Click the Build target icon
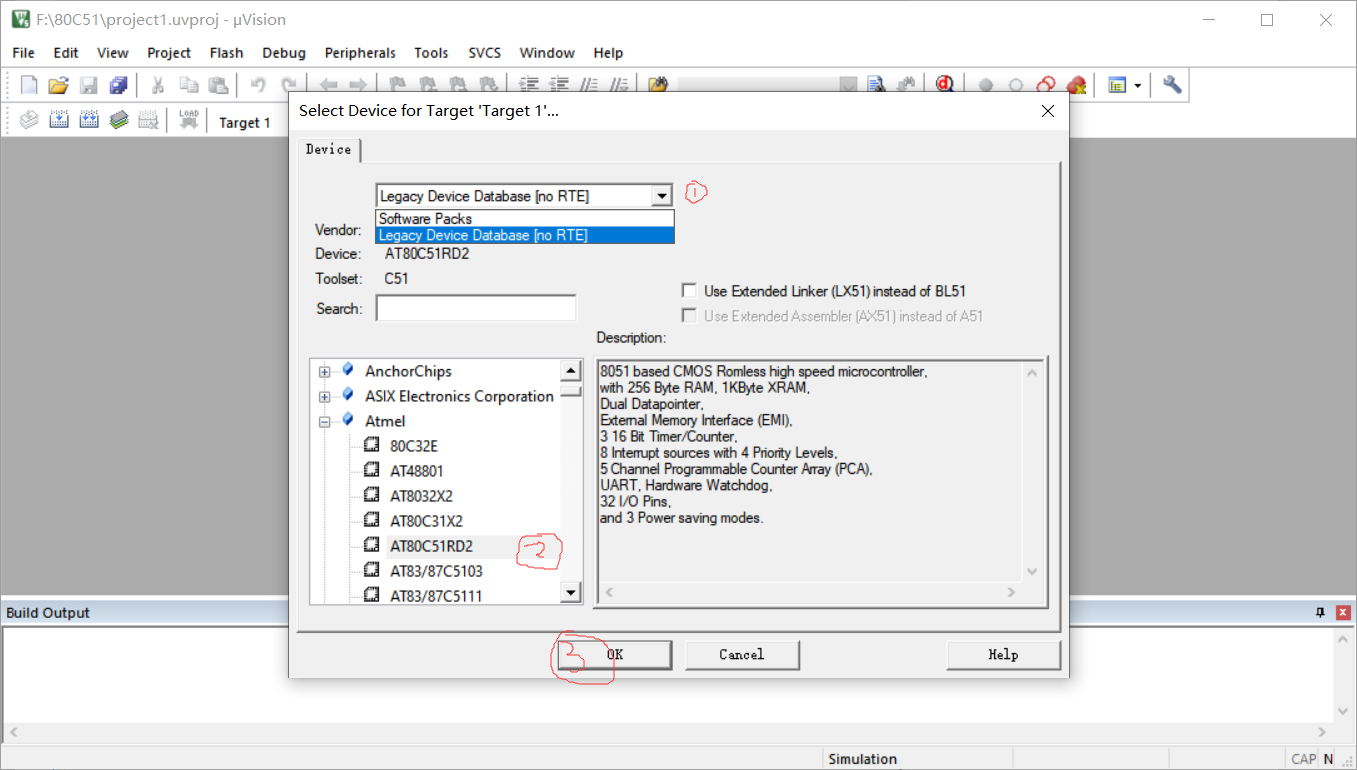This screenshot has width=1357, height=770. [x=59, y=121]
